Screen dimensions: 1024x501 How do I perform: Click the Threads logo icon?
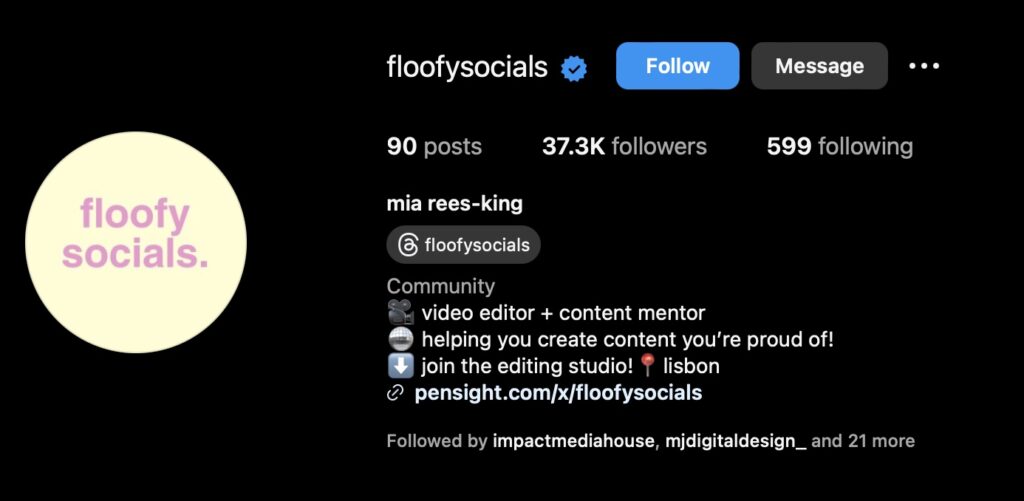408,246
